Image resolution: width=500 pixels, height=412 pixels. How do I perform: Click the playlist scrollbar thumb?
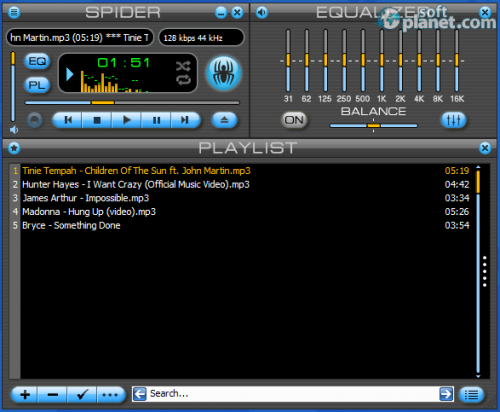(x=478, y=182)
